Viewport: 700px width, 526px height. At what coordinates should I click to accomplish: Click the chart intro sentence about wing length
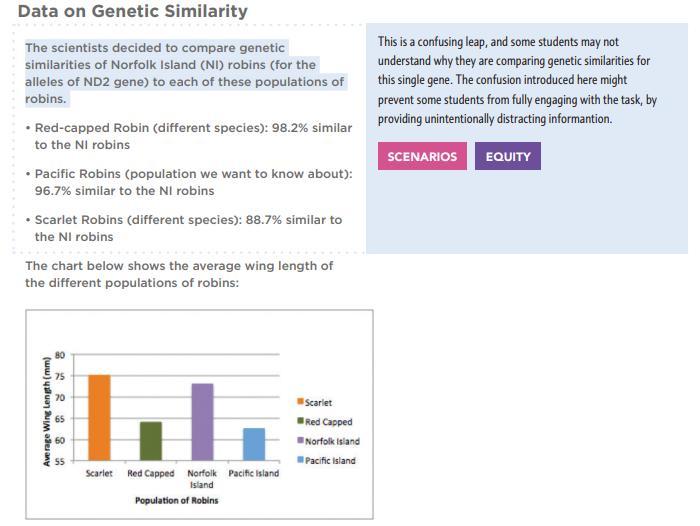click(x=179, y=274)
